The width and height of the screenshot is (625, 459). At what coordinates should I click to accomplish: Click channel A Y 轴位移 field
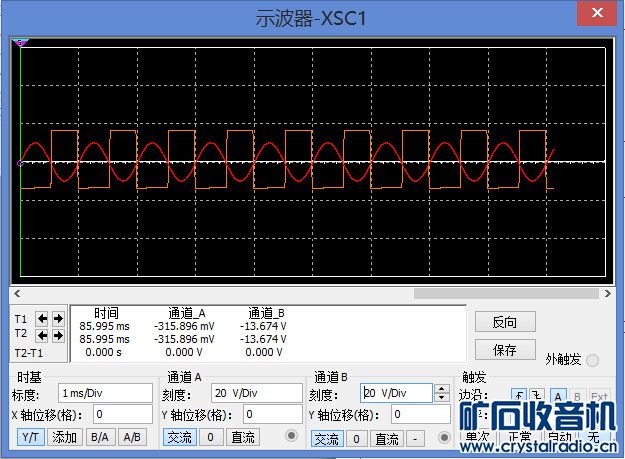click(x=273, y=414)
